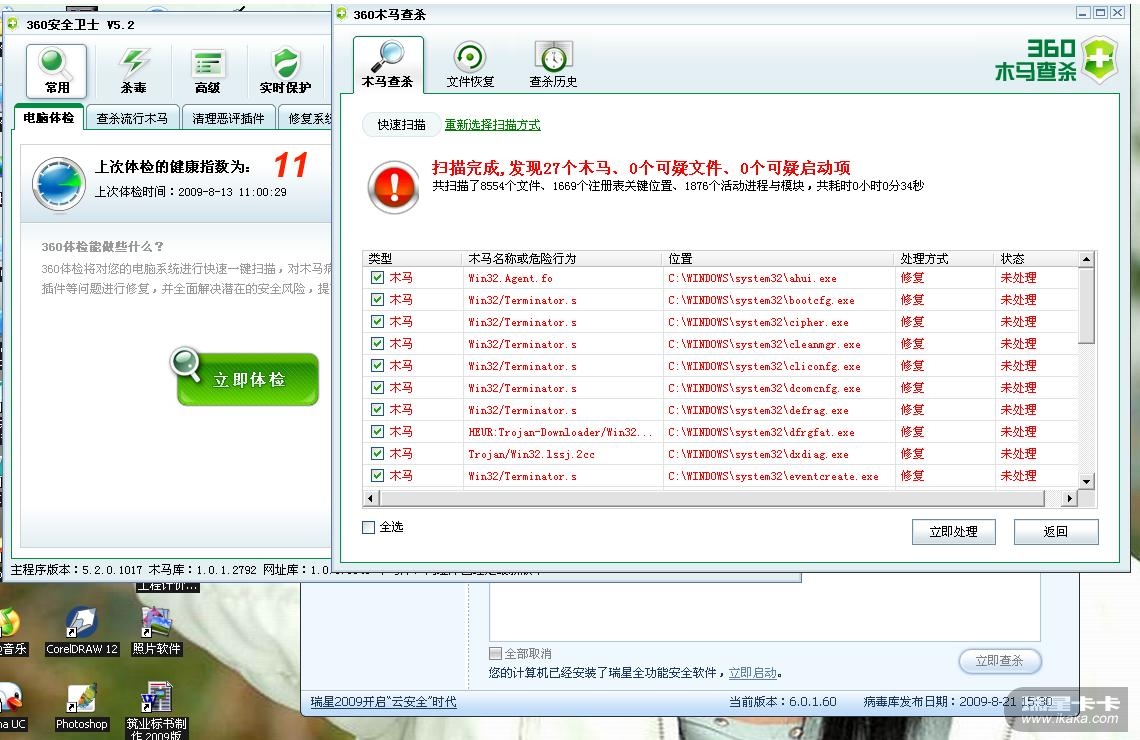
Task: Uncheck the Win32.Agent.fo trojan row checkbox
Action: coord(377,277)
